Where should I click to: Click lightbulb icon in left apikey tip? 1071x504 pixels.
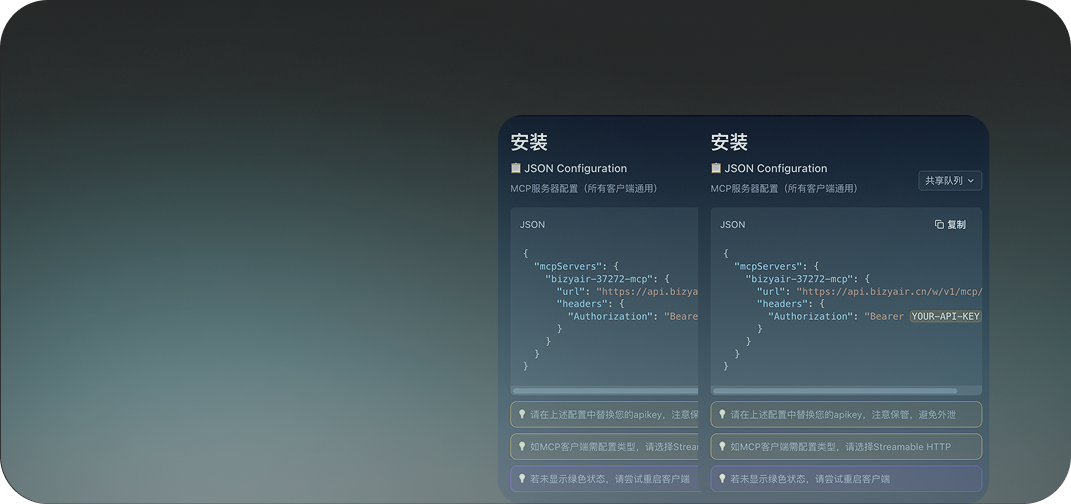pyautogui.click(x=521, y=414)
